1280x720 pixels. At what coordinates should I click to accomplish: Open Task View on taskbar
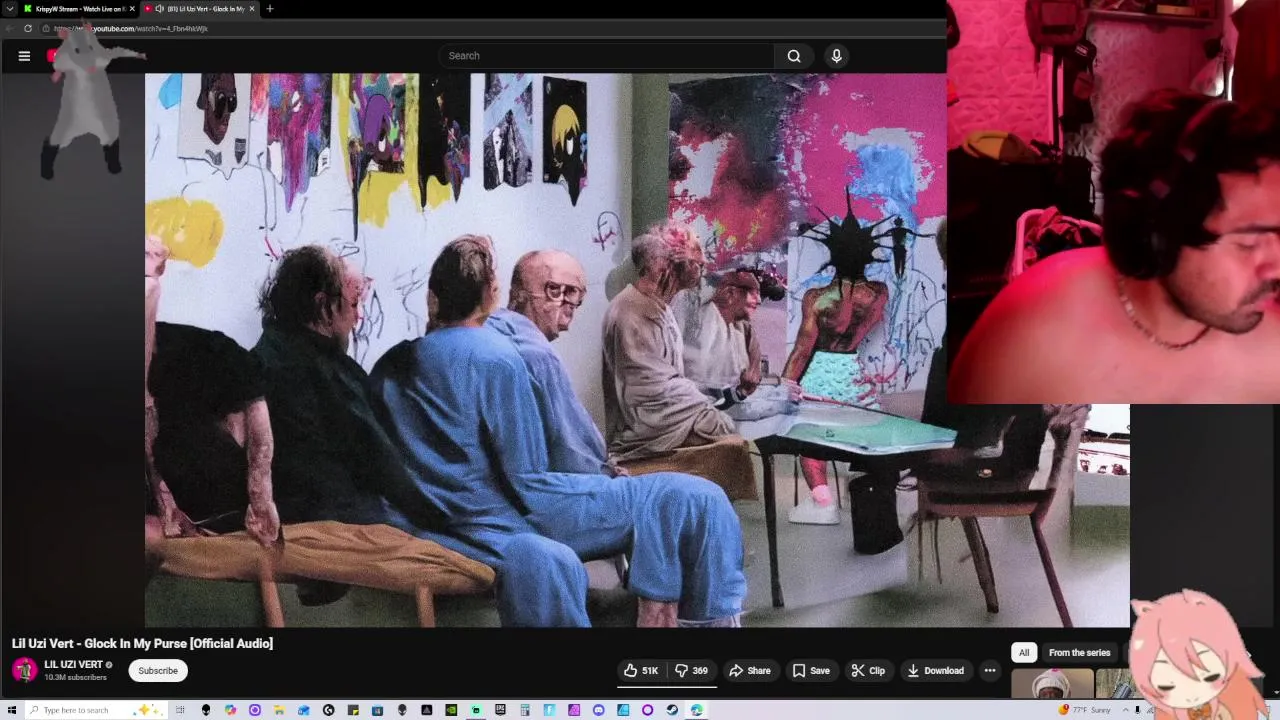click(180, 710)
